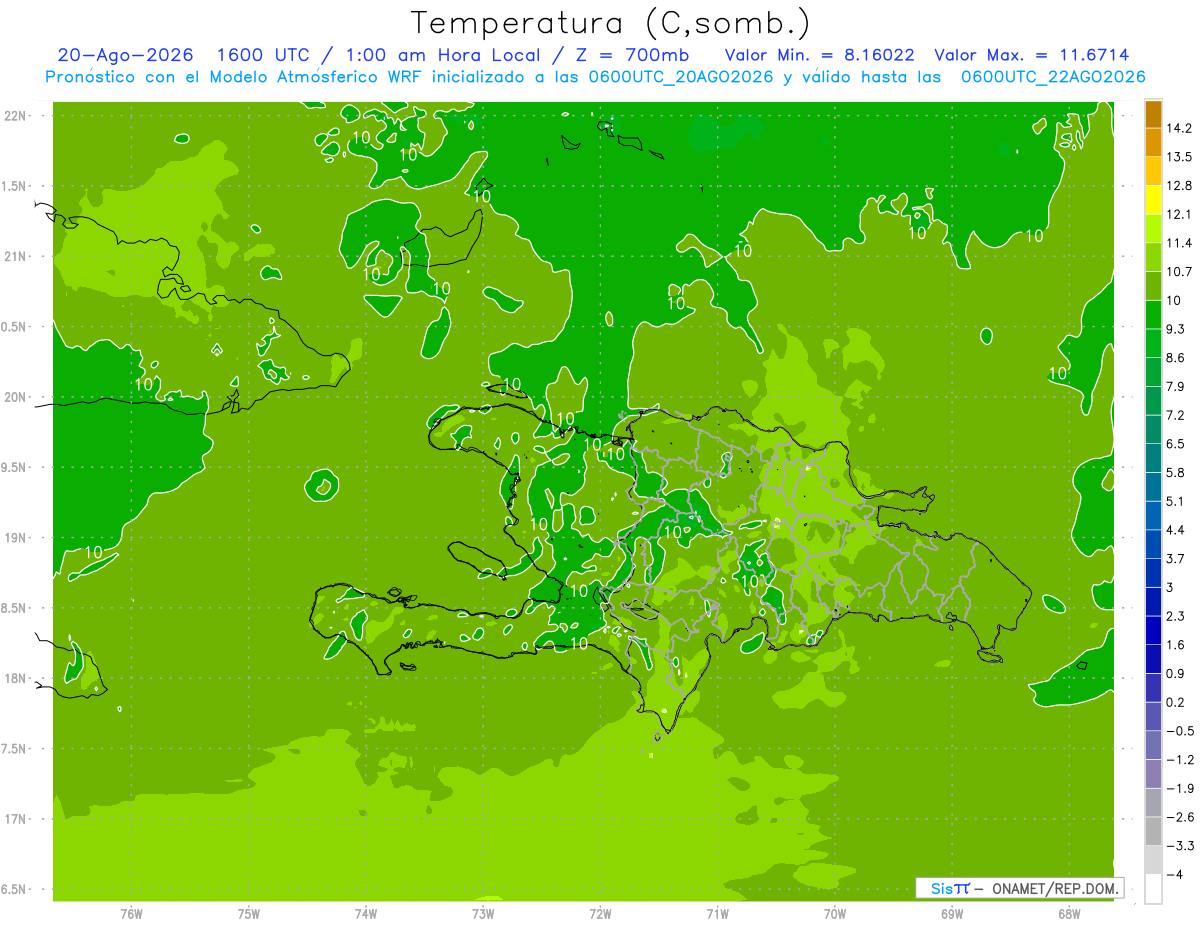Image resolution: width=1200 pixels, height=927 pixels.
Task: Click the "21N" latitude axis label
Action: click(15, 257)
